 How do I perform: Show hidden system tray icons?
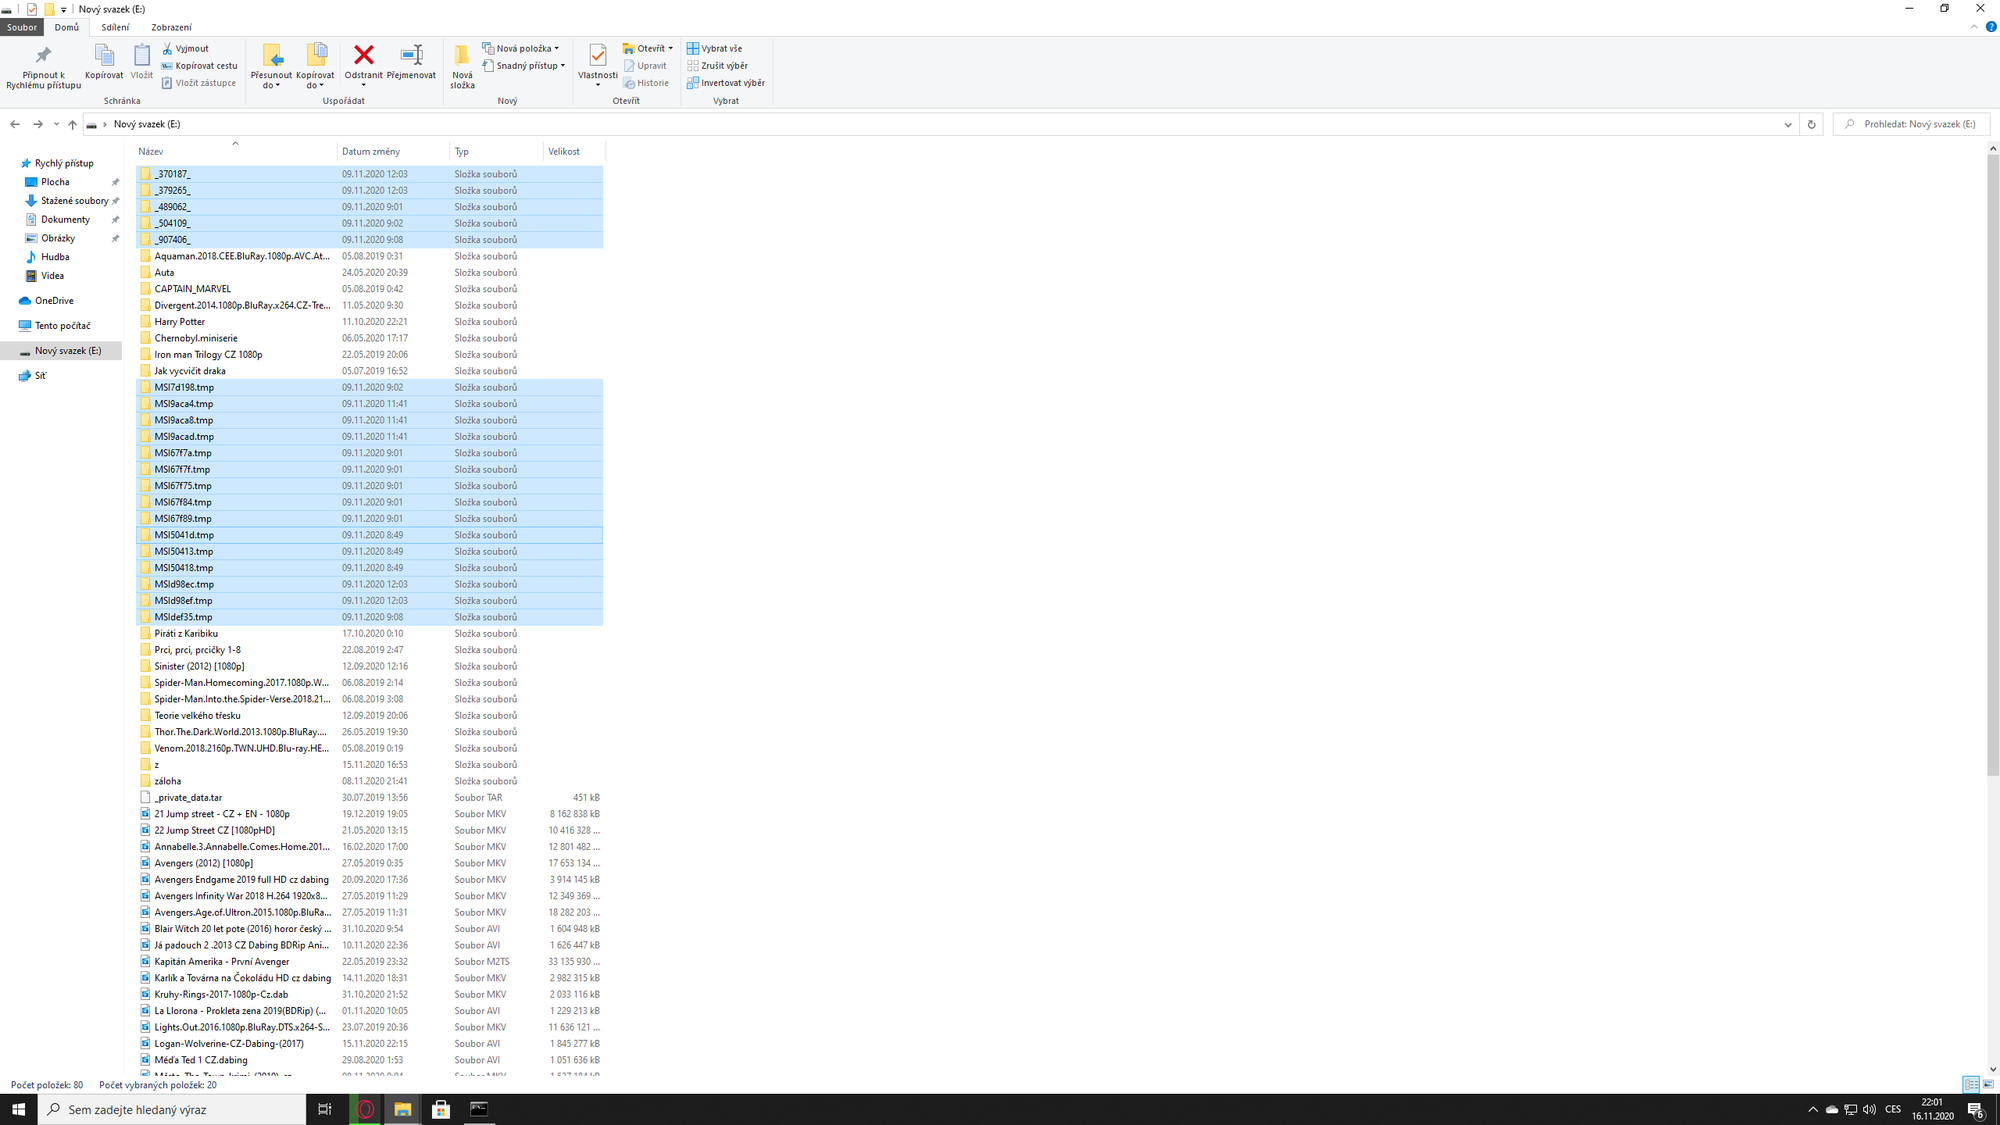(x=1812, y=1109)
